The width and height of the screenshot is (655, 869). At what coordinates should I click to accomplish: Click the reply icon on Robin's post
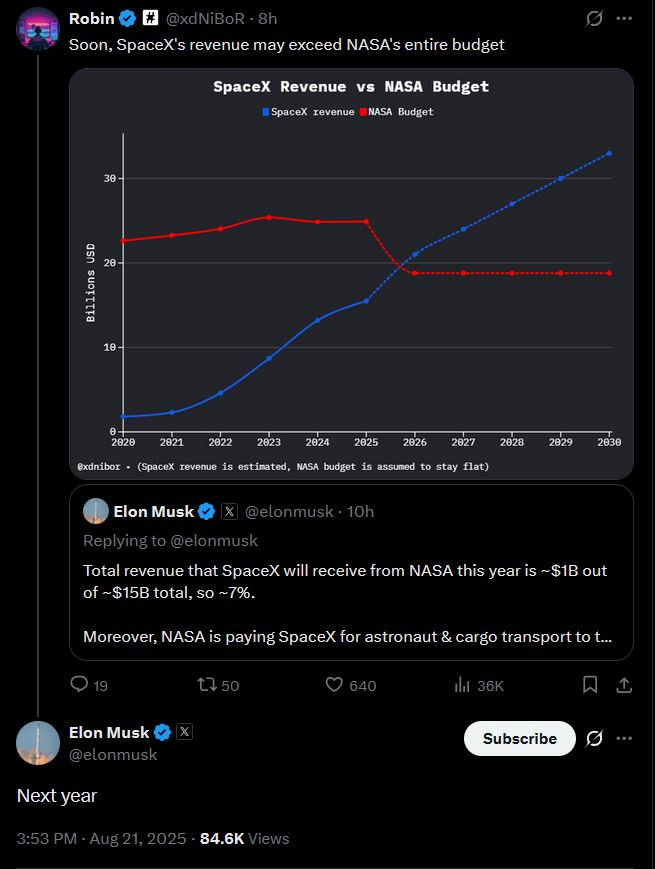[x=79, y=685]
